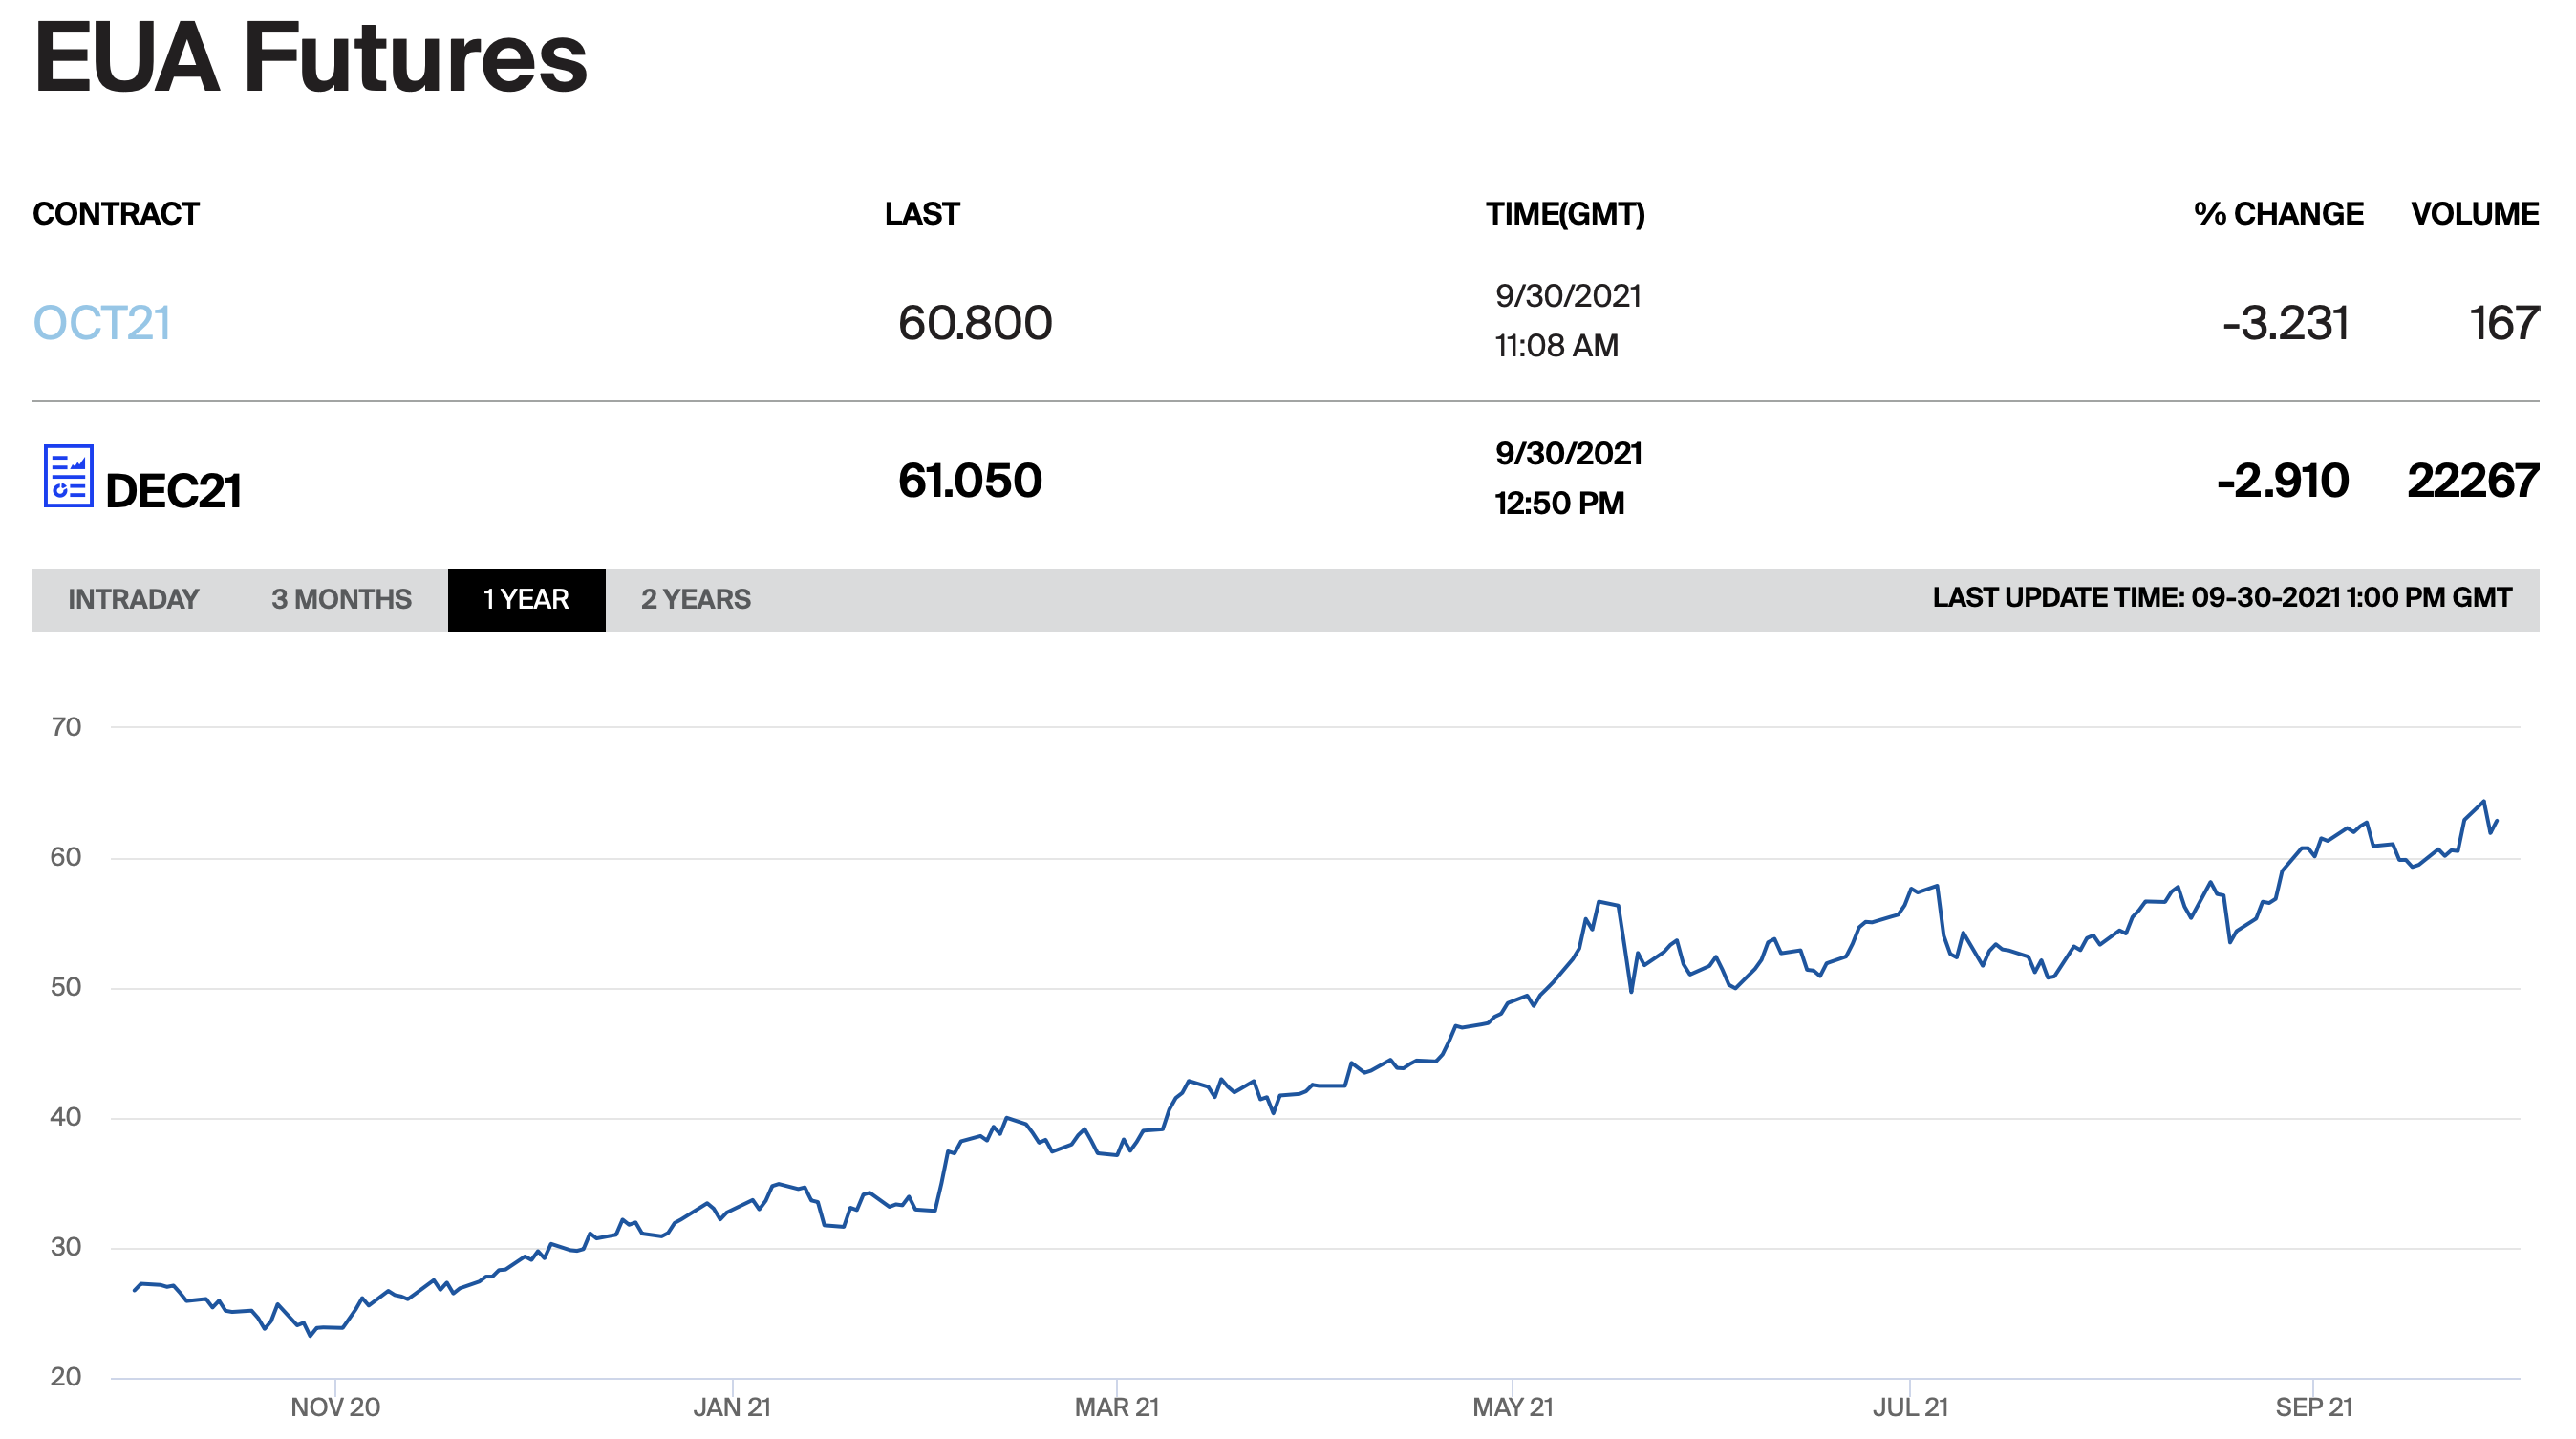
Task: Click the 70 price axis label
Action: point(66,727)
